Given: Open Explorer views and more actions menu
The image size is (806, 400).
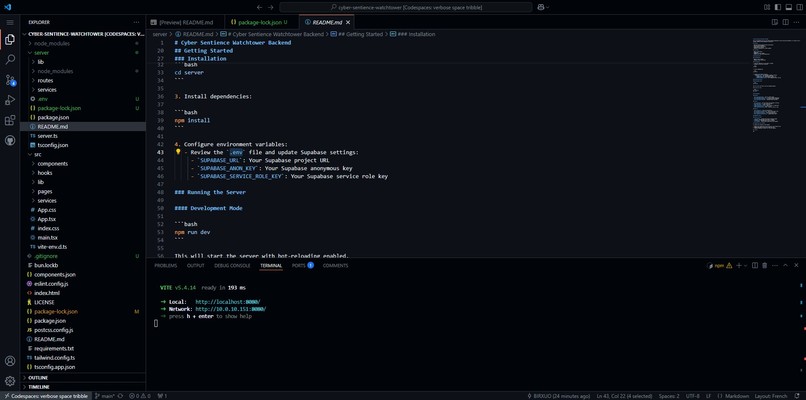Looking at the screenshot, I should tap(136, 23).
